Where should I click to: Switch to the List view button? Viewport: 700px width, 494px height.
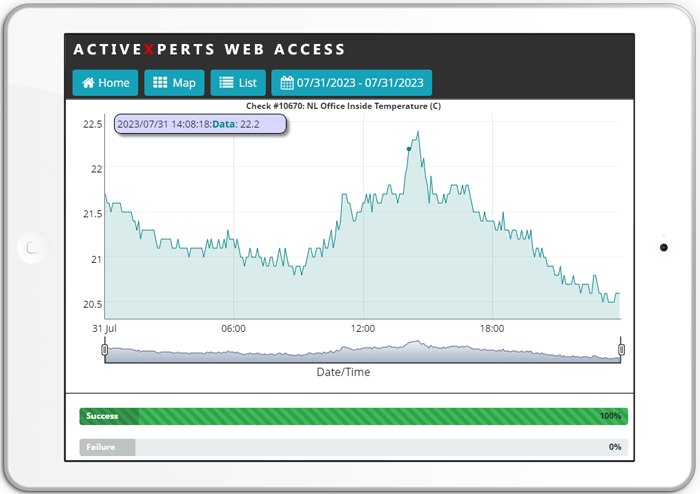coord(238,83)
